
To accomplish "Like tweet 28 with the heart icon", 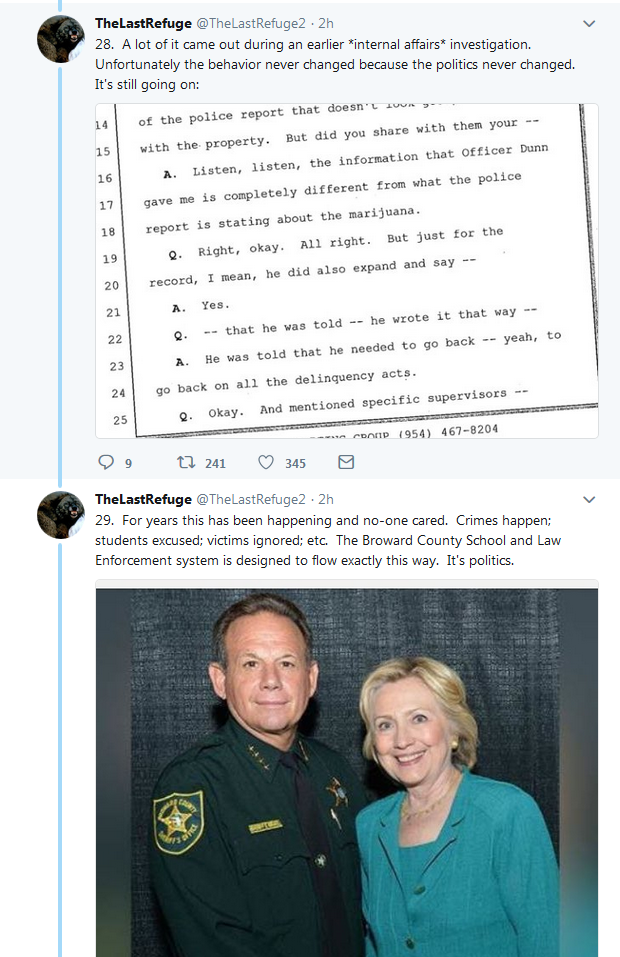I will click(x=266, y=462).
